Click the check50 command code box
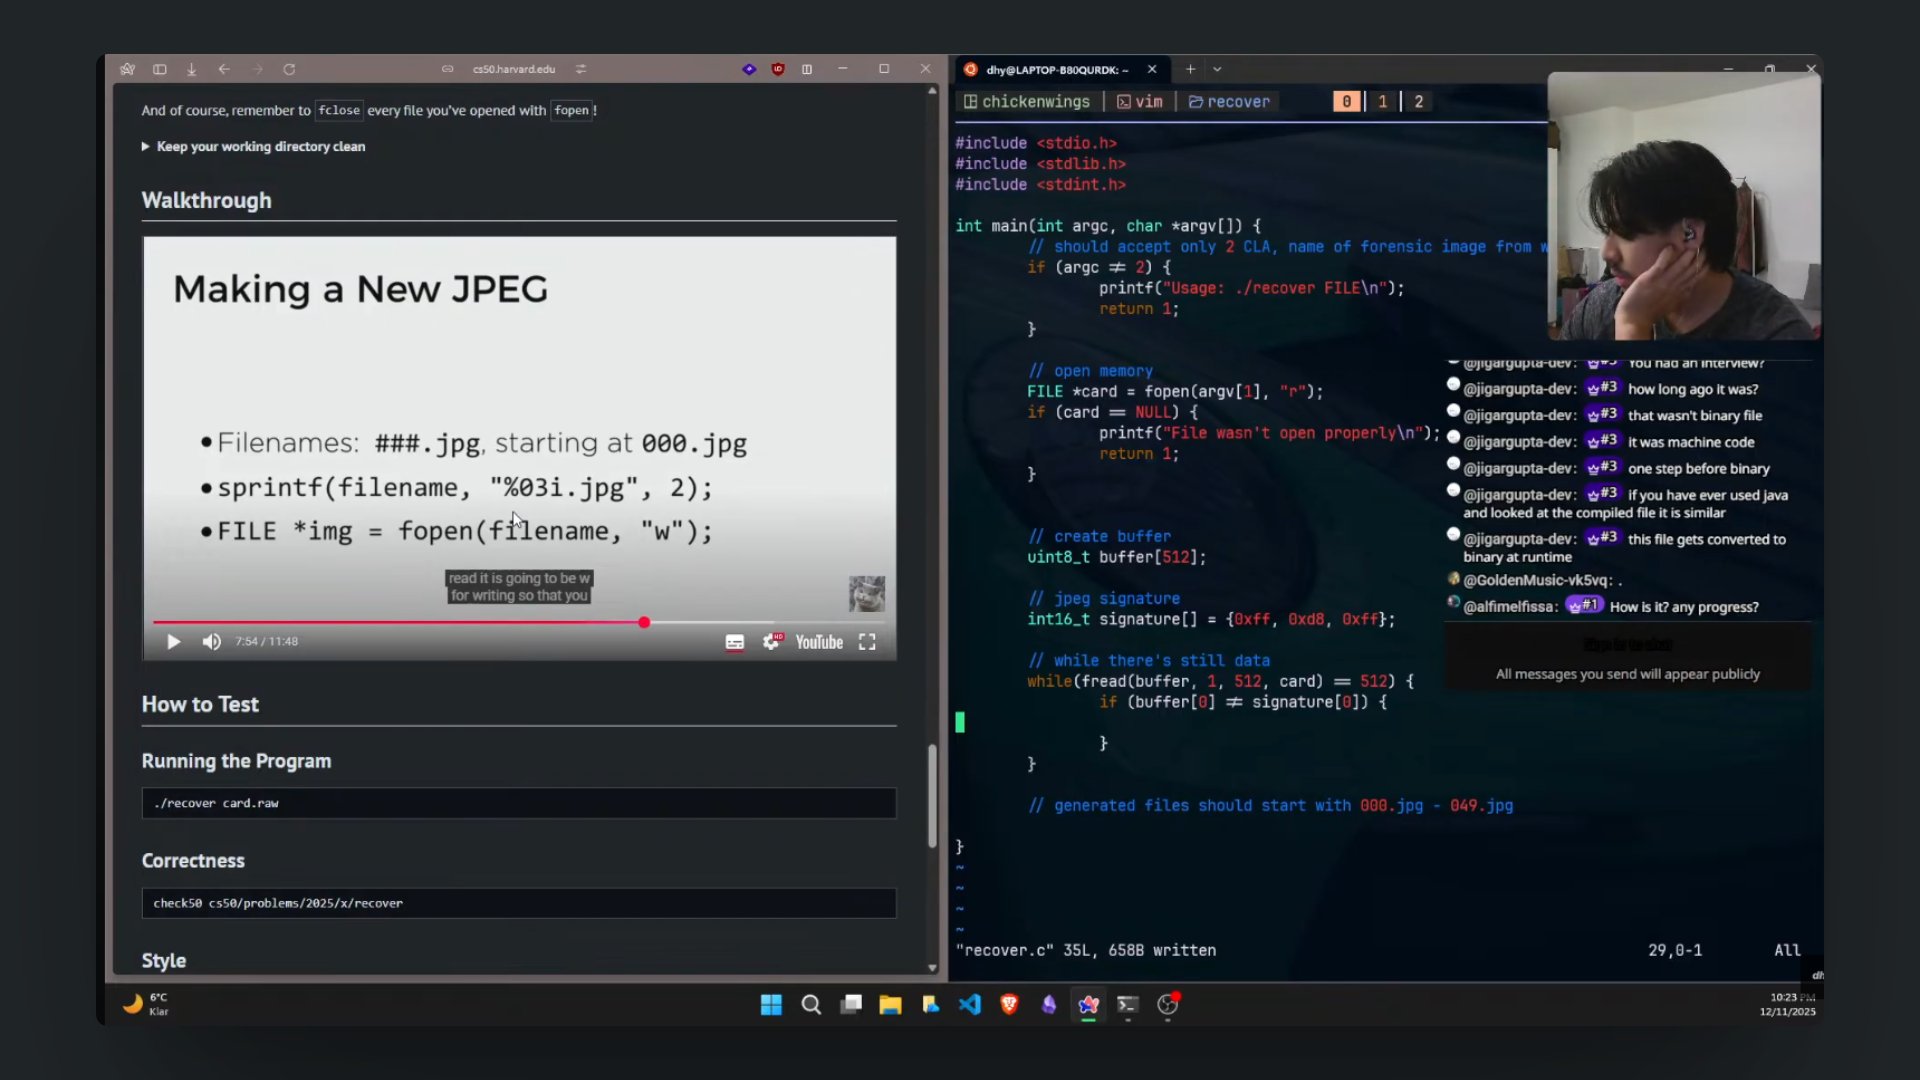The width and height of the screenshot is (1920, 1080). [519, 903]
